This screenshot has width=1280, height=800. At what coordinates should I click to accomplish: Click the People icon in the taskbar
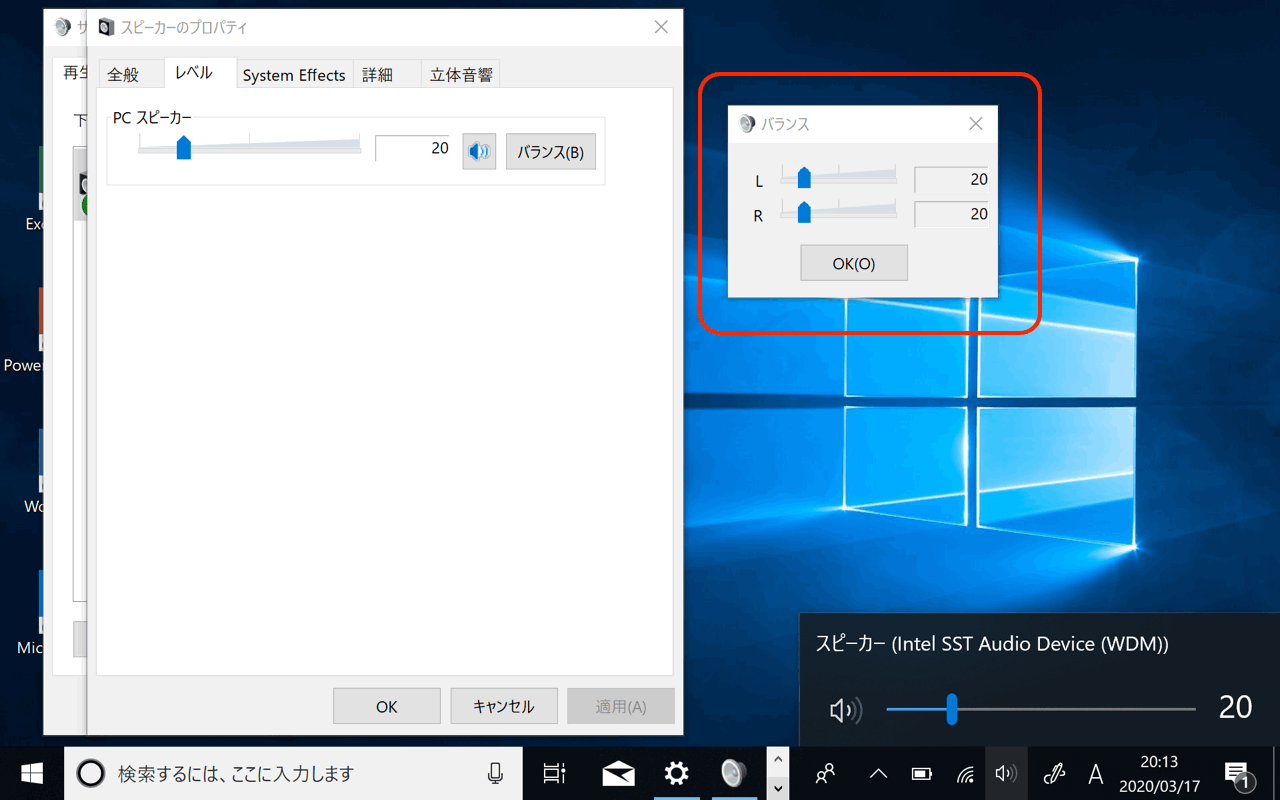coord(826,773)
